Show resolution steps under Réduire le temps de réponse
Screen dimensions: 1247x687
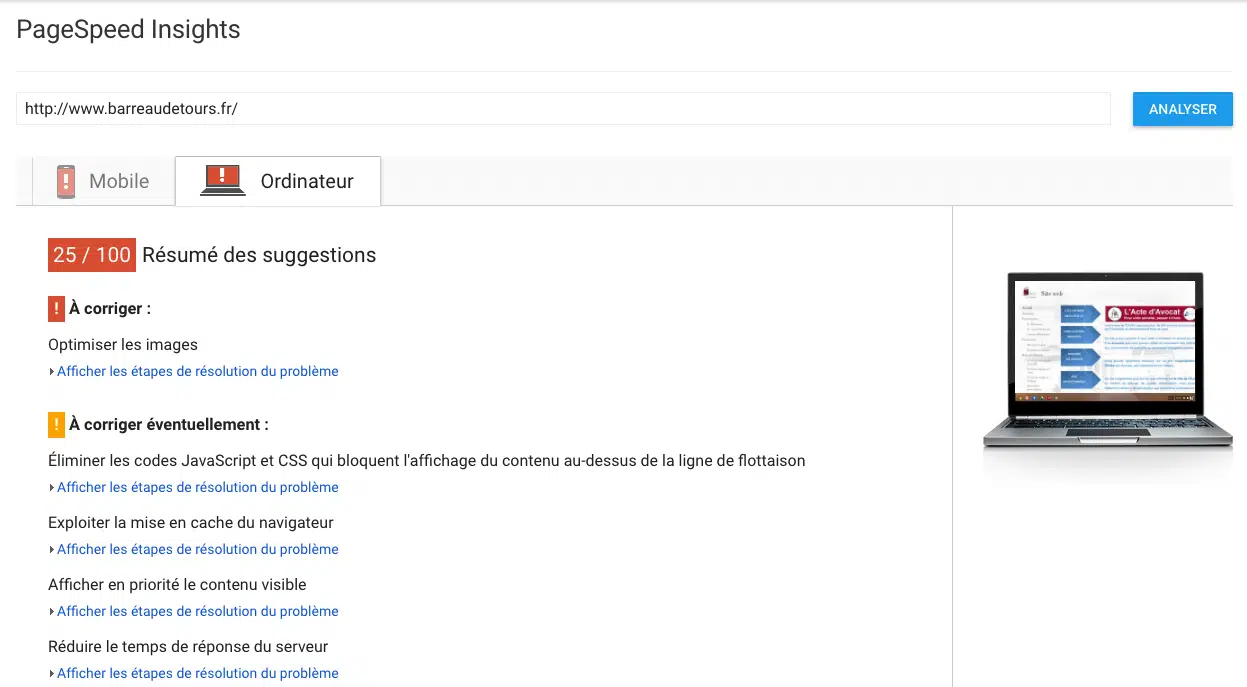(x=197, y=673)
